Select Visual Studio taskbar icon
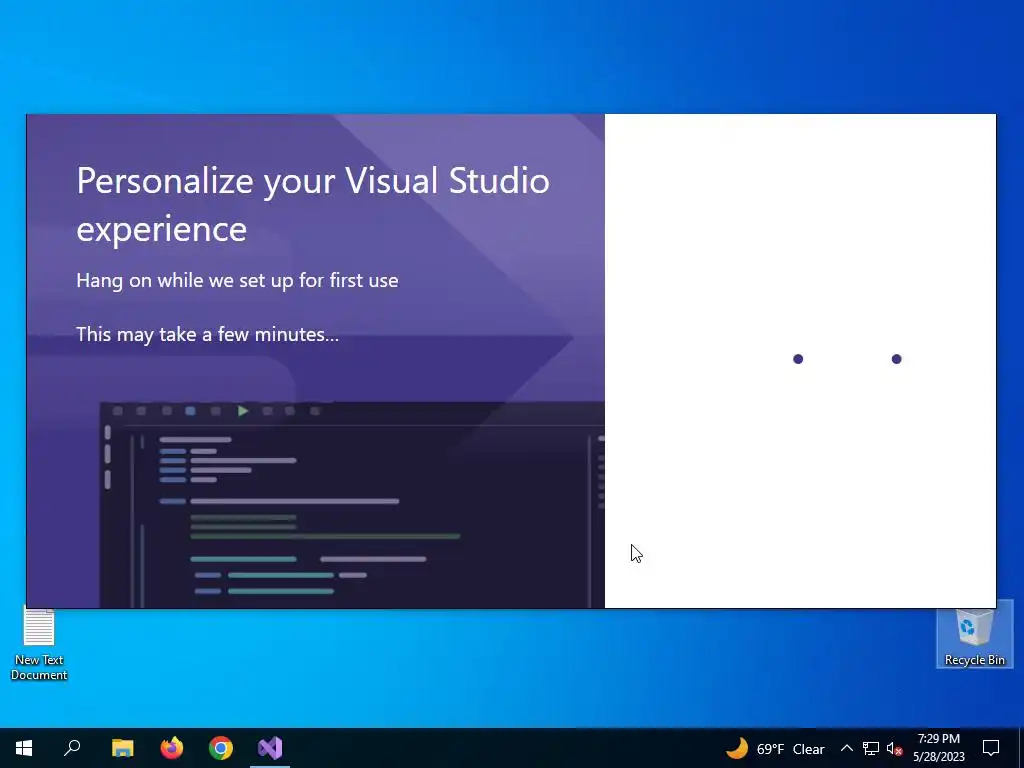Viewport: 1024px width, 768px height. click(x=270, y=748)
